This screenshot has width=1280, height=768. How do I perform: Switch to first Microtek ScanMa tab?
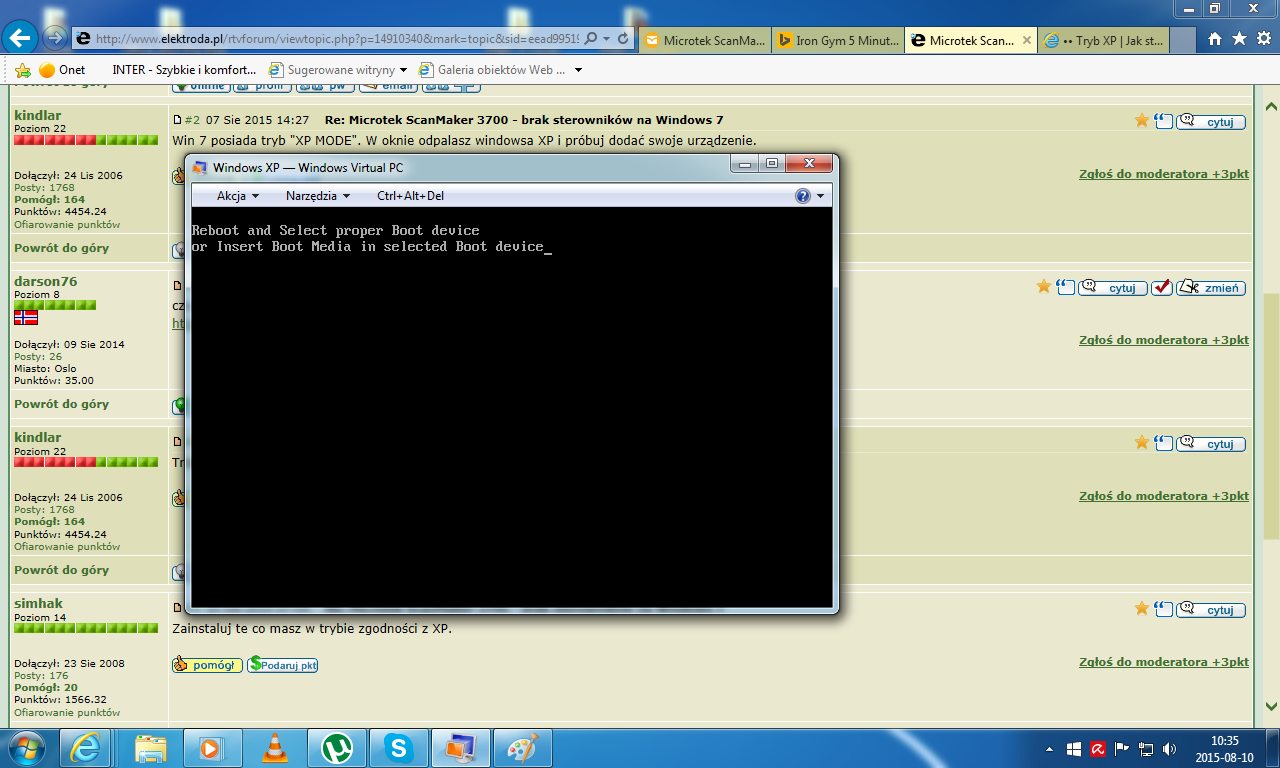click(705, 41)
